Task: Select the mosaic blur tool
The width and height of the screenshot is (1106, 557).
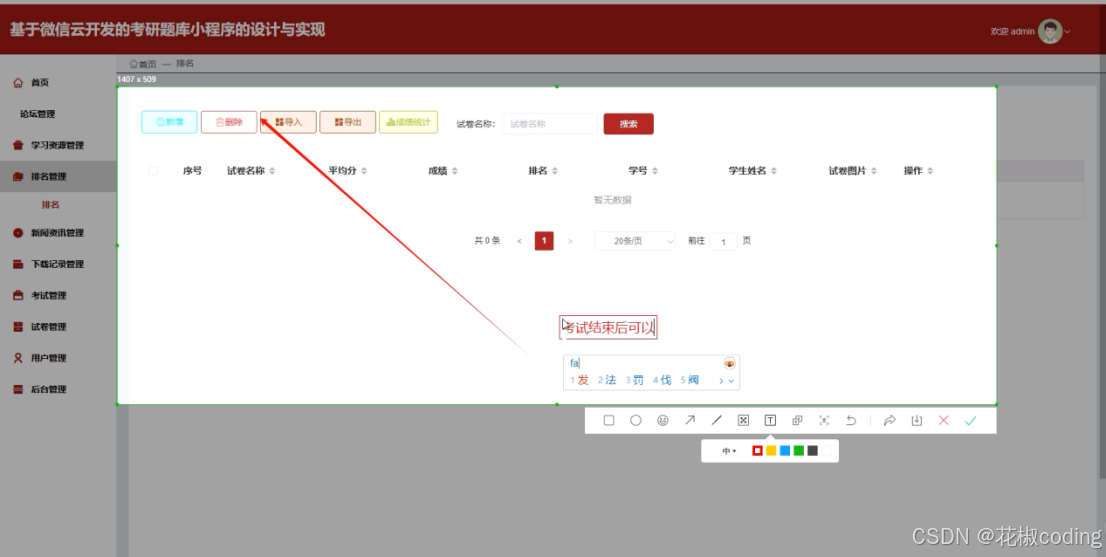Action: [743, 420]
